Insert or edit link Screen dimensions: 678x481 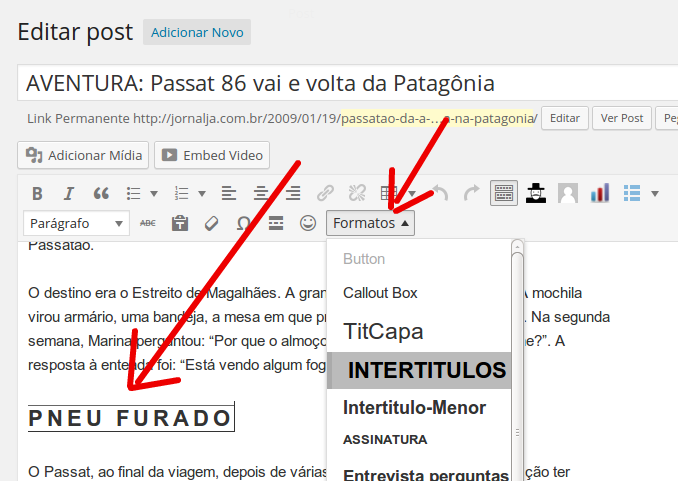[x=325, y=193]
